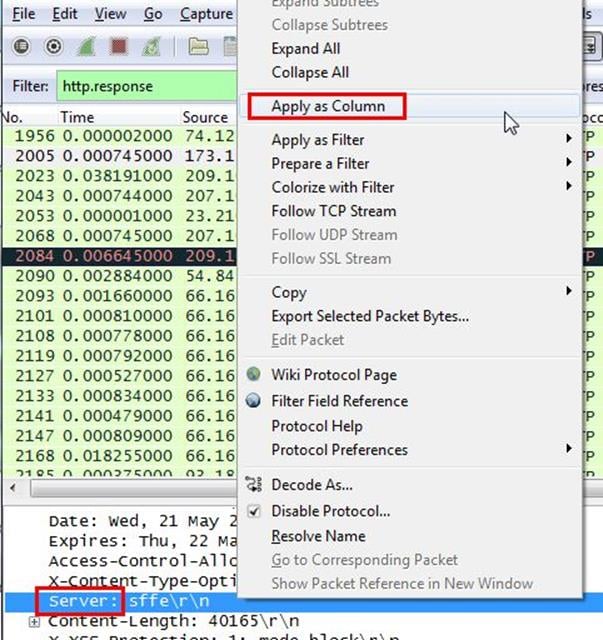603x640 pixels.
Task: Choose Apply as Column from the context menu
Action: 328,106
